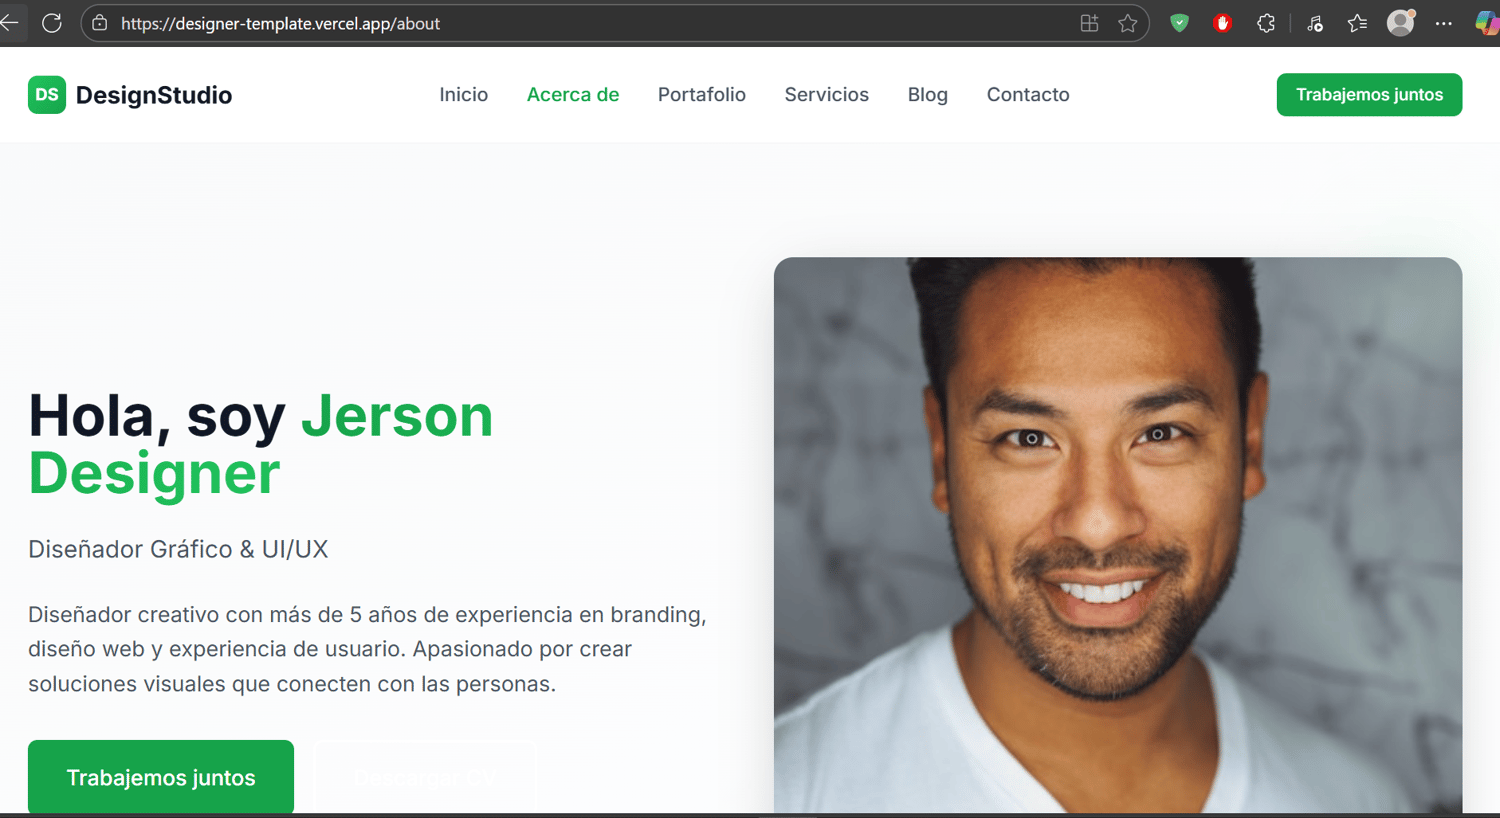Click the browser refresh icon
This screenshot has width=1500, height=818.
click(52, 23)
